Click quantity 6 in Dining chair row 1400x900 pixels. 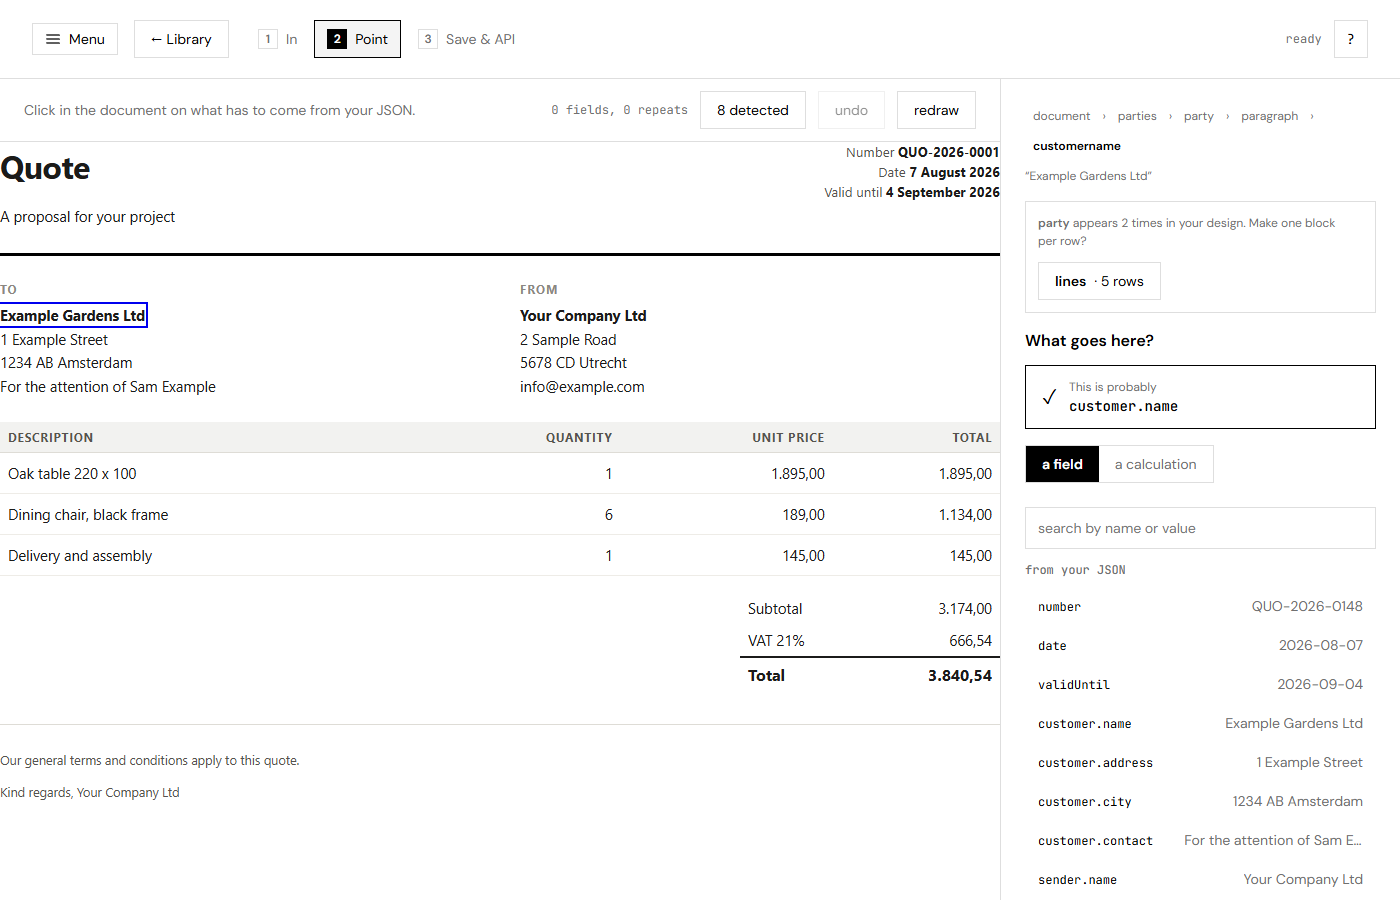point(608,515)
